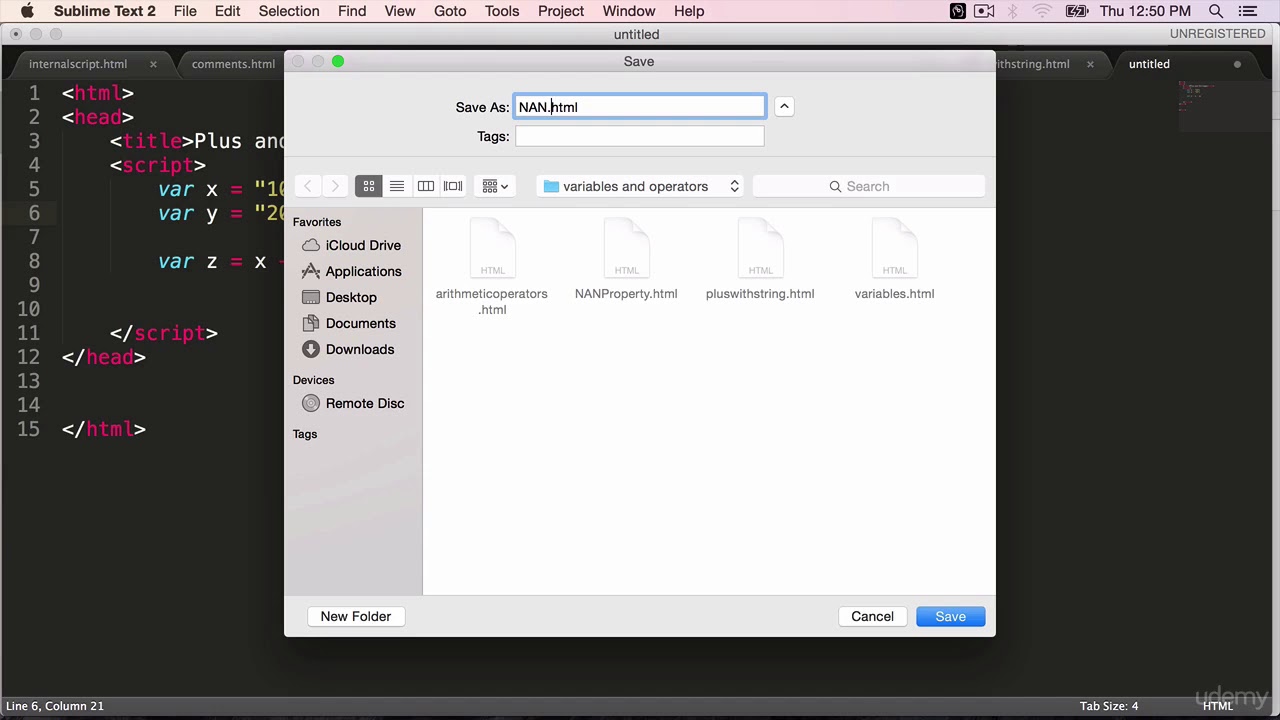
Task: Switch to comments.html tab
Action: click(233, 64)
